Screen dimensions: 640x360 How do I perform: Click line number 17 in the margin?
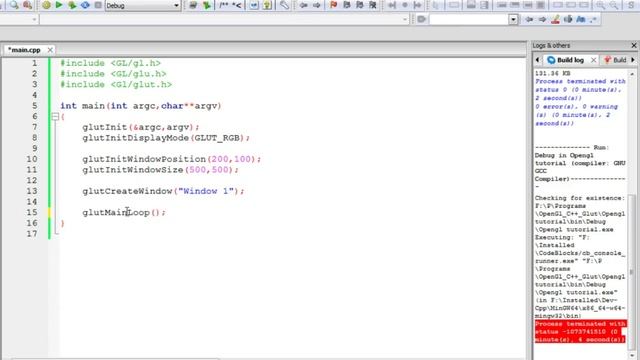tap(32, 233)
